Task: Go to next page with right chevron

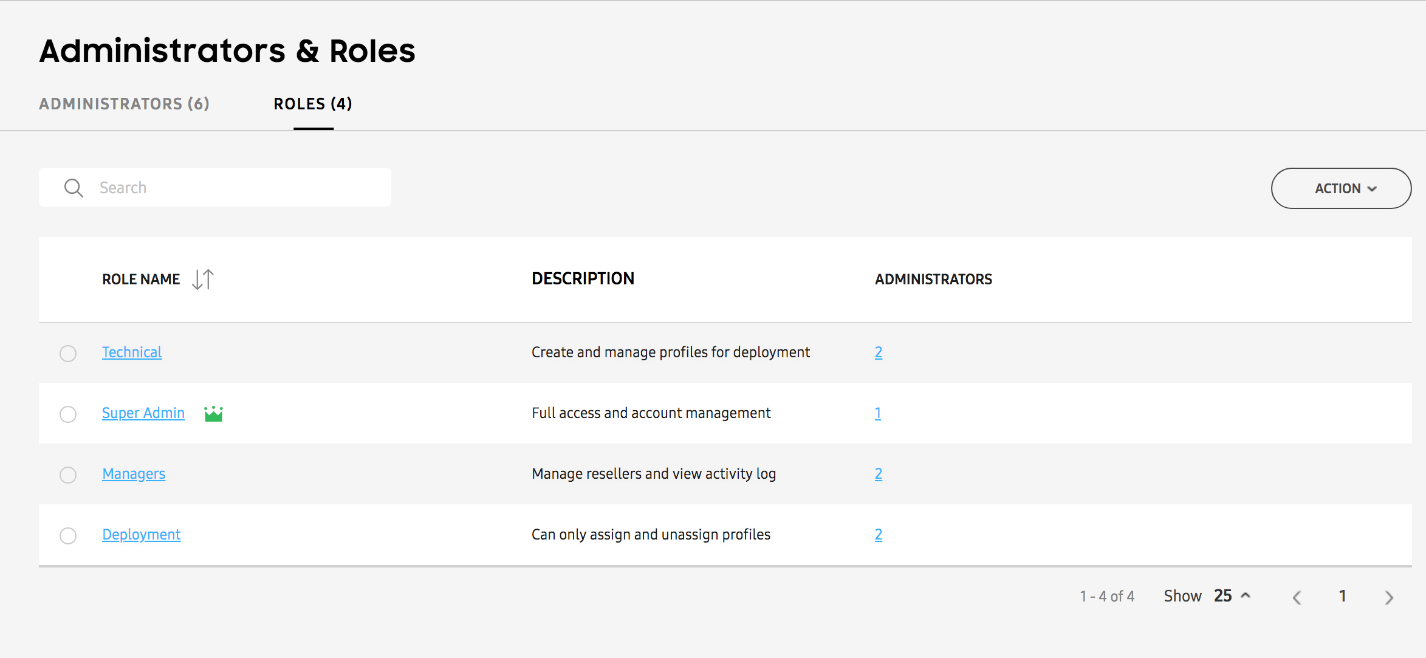Action: coord(1389,597)
